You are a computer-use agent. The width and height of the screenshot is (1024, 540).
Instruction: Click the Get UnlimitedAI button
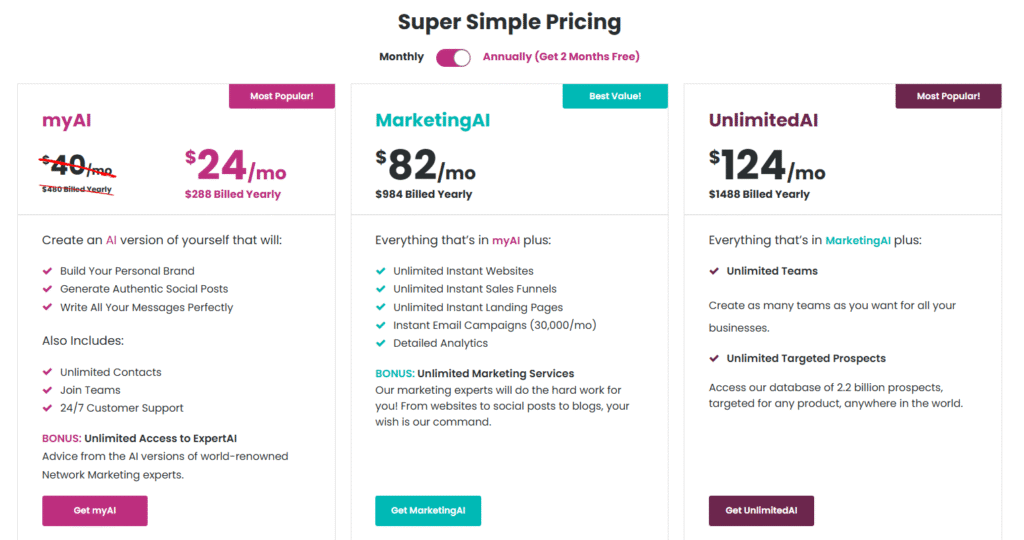tap(761, 511)
